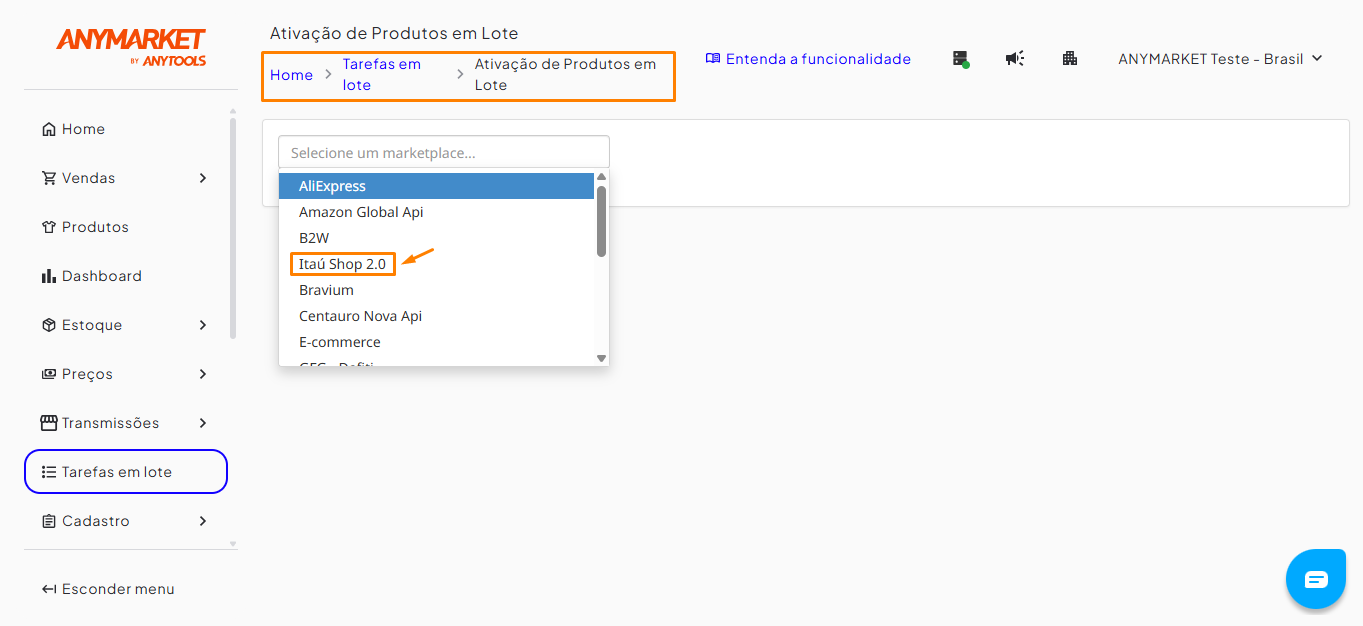The height and width of the screenshot is (626, 1363).
Task: Click the company building icon in header
Action: pos(1070,59)
